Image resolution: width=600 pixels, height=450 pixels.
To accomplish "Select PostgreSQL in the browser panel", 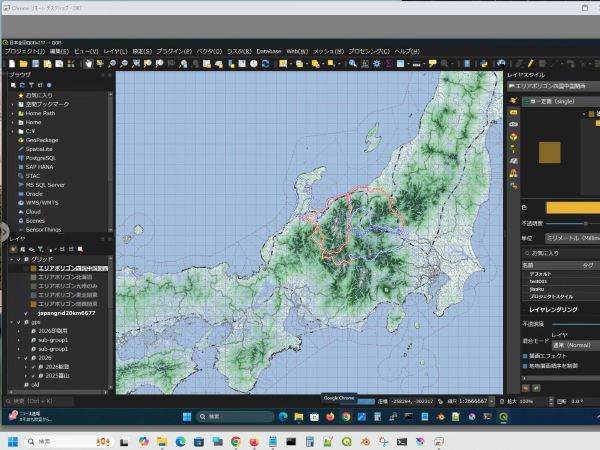I will pos(40,158).
